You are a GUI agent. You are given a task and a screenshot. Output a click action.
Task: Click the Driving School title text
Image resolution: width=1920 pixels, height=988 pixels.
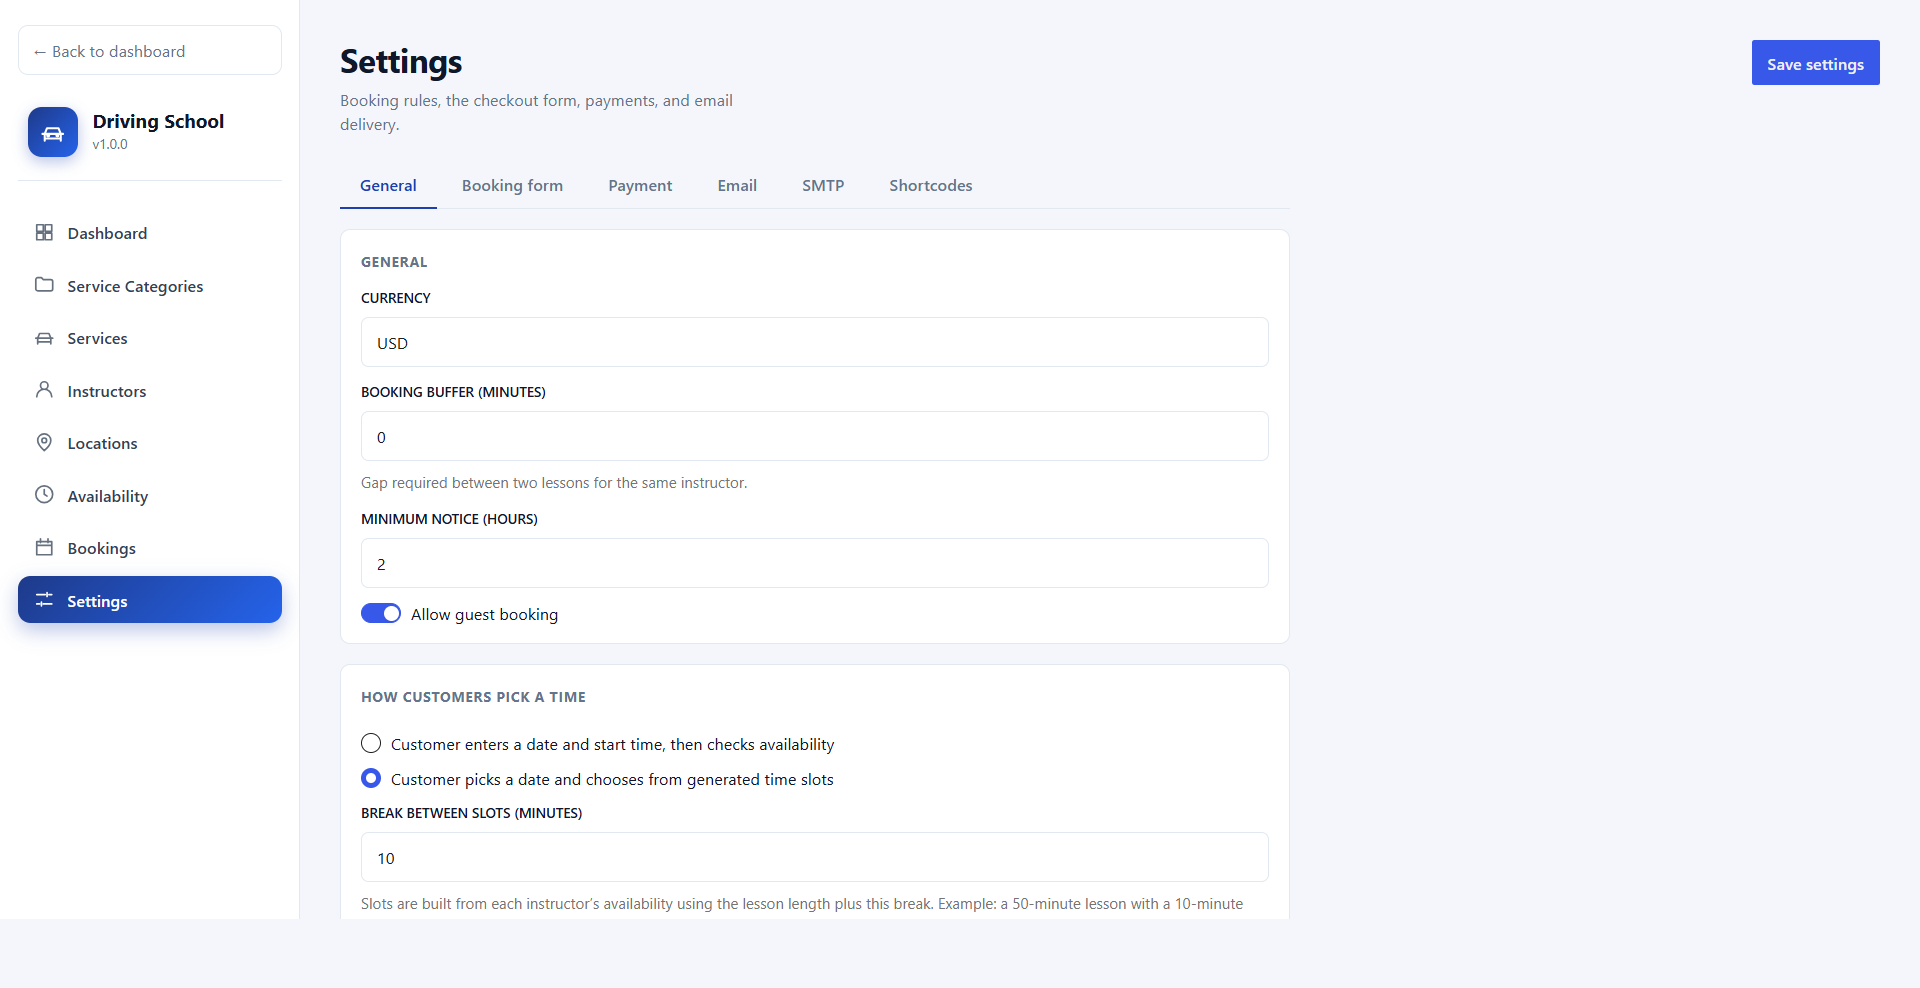point(158,121)
